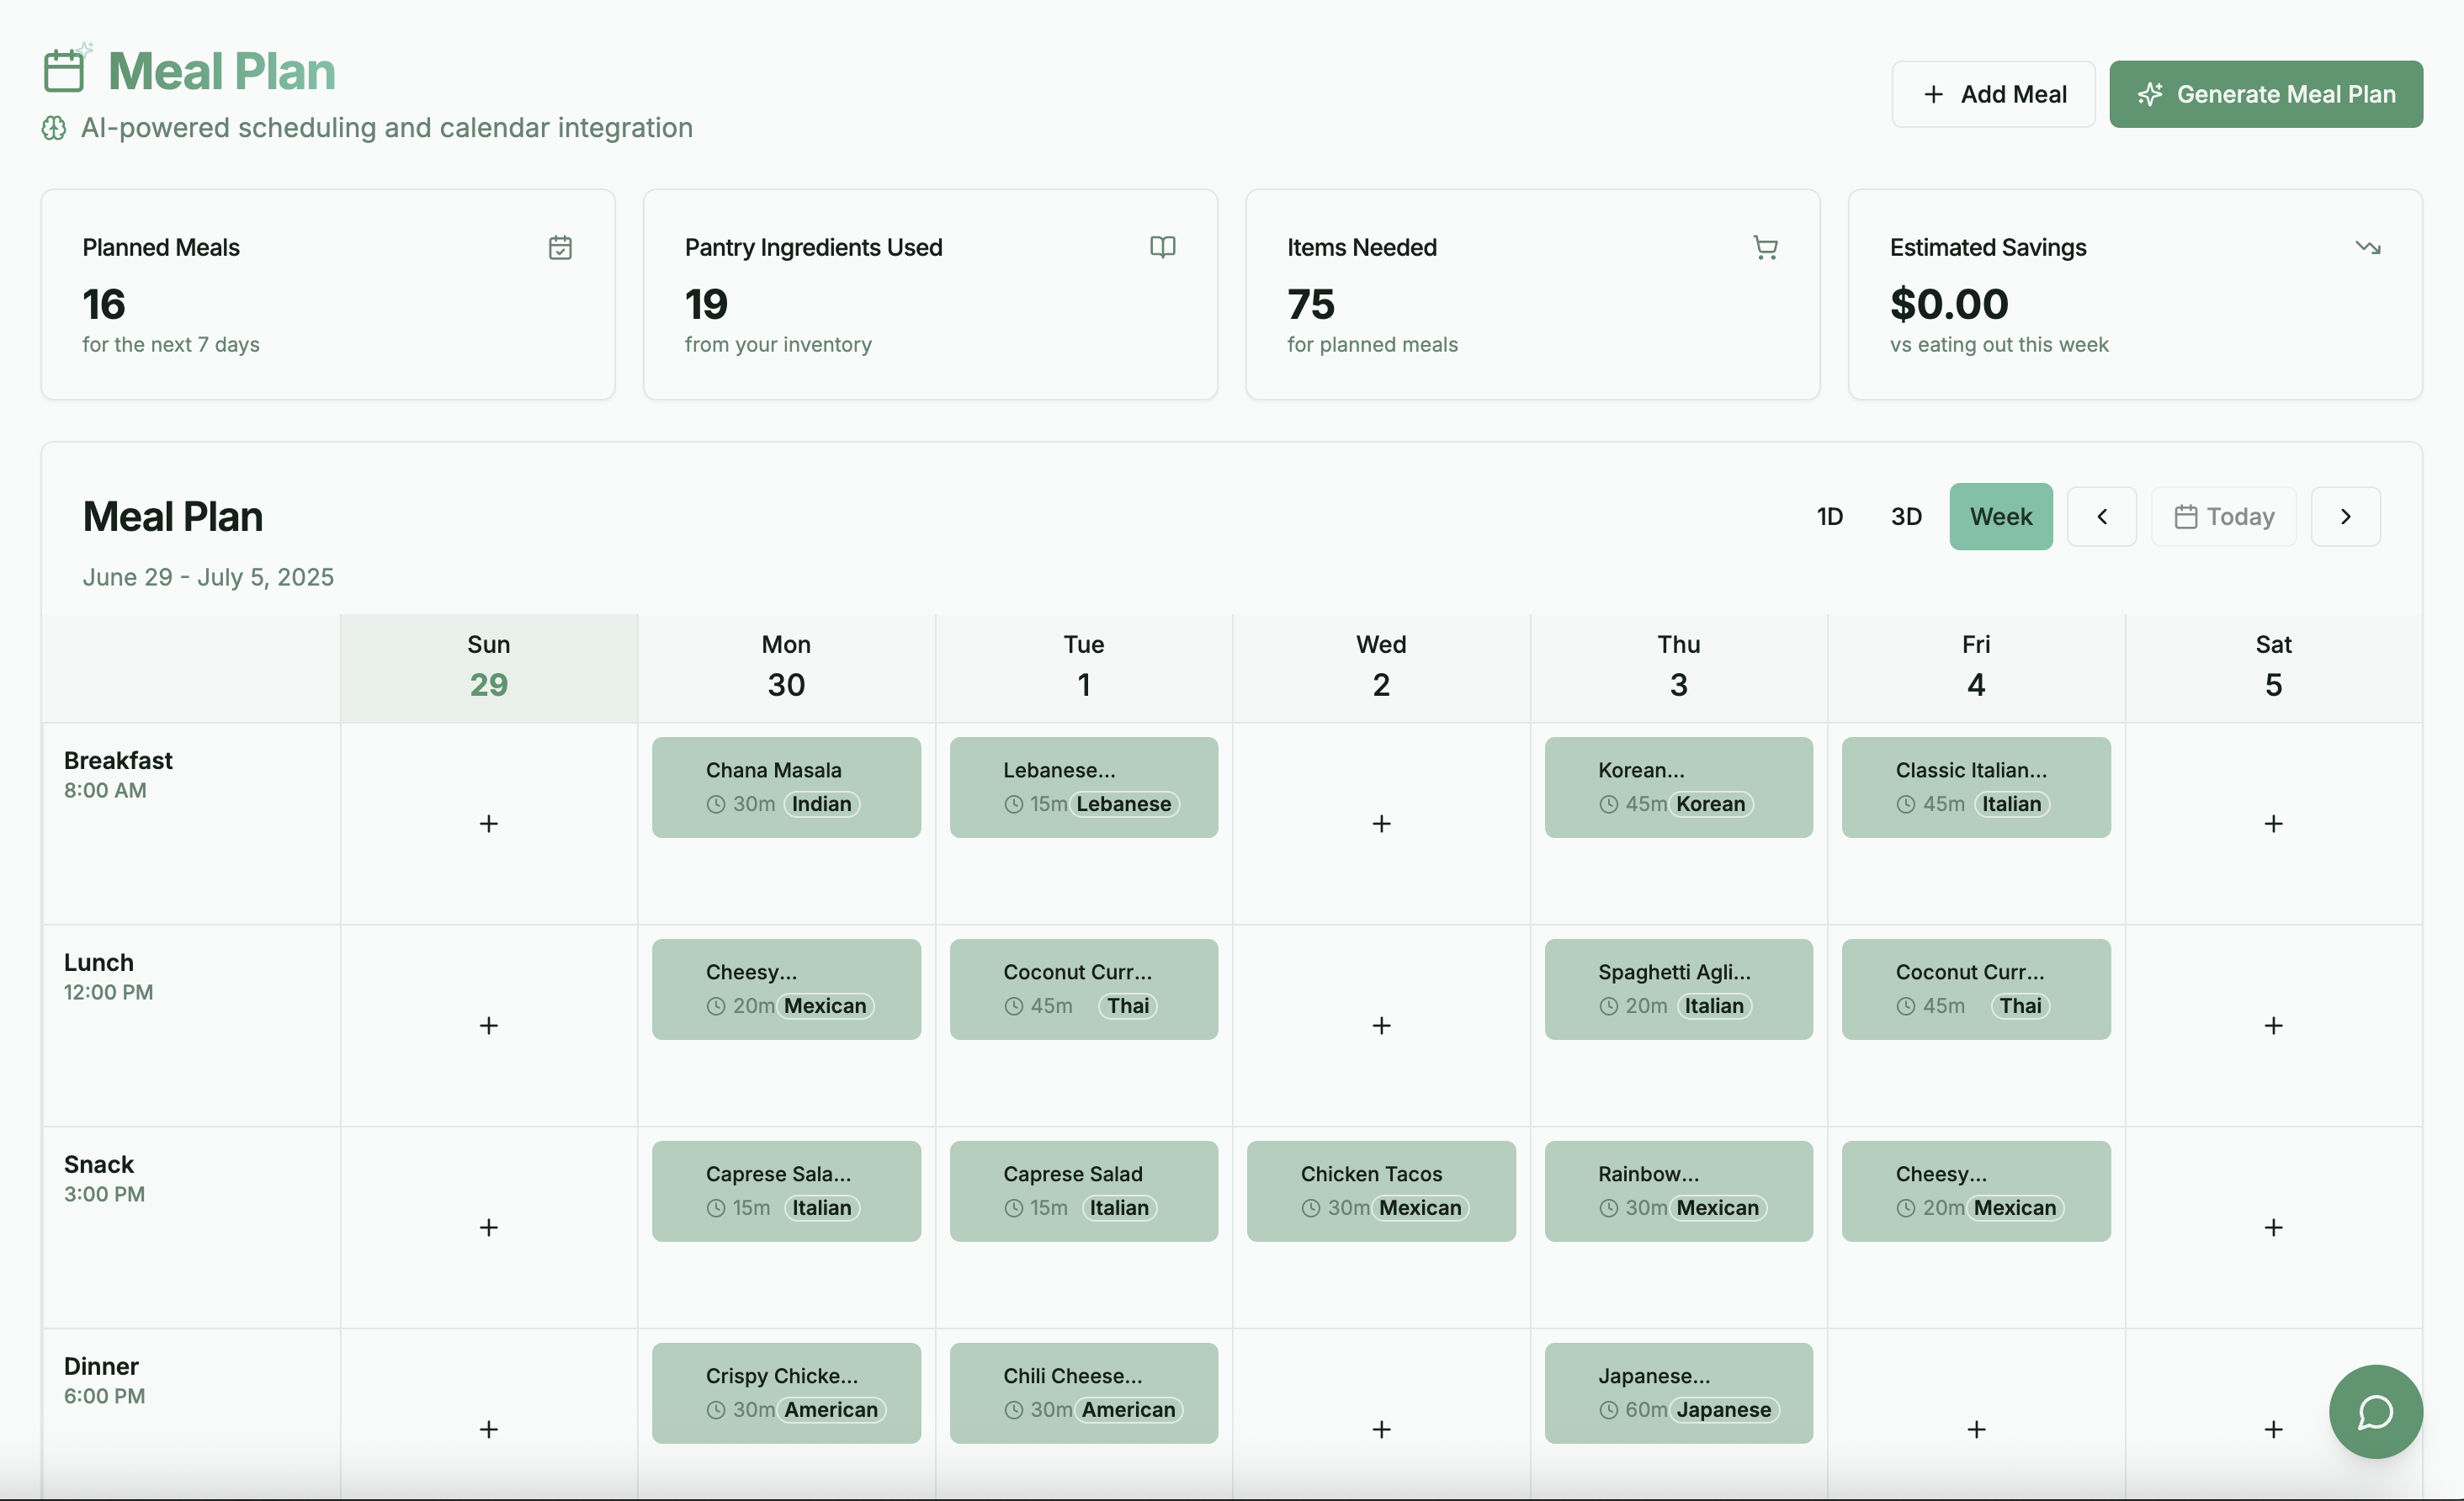Add a Friday dinner with plus icon

(1976, 1429)
